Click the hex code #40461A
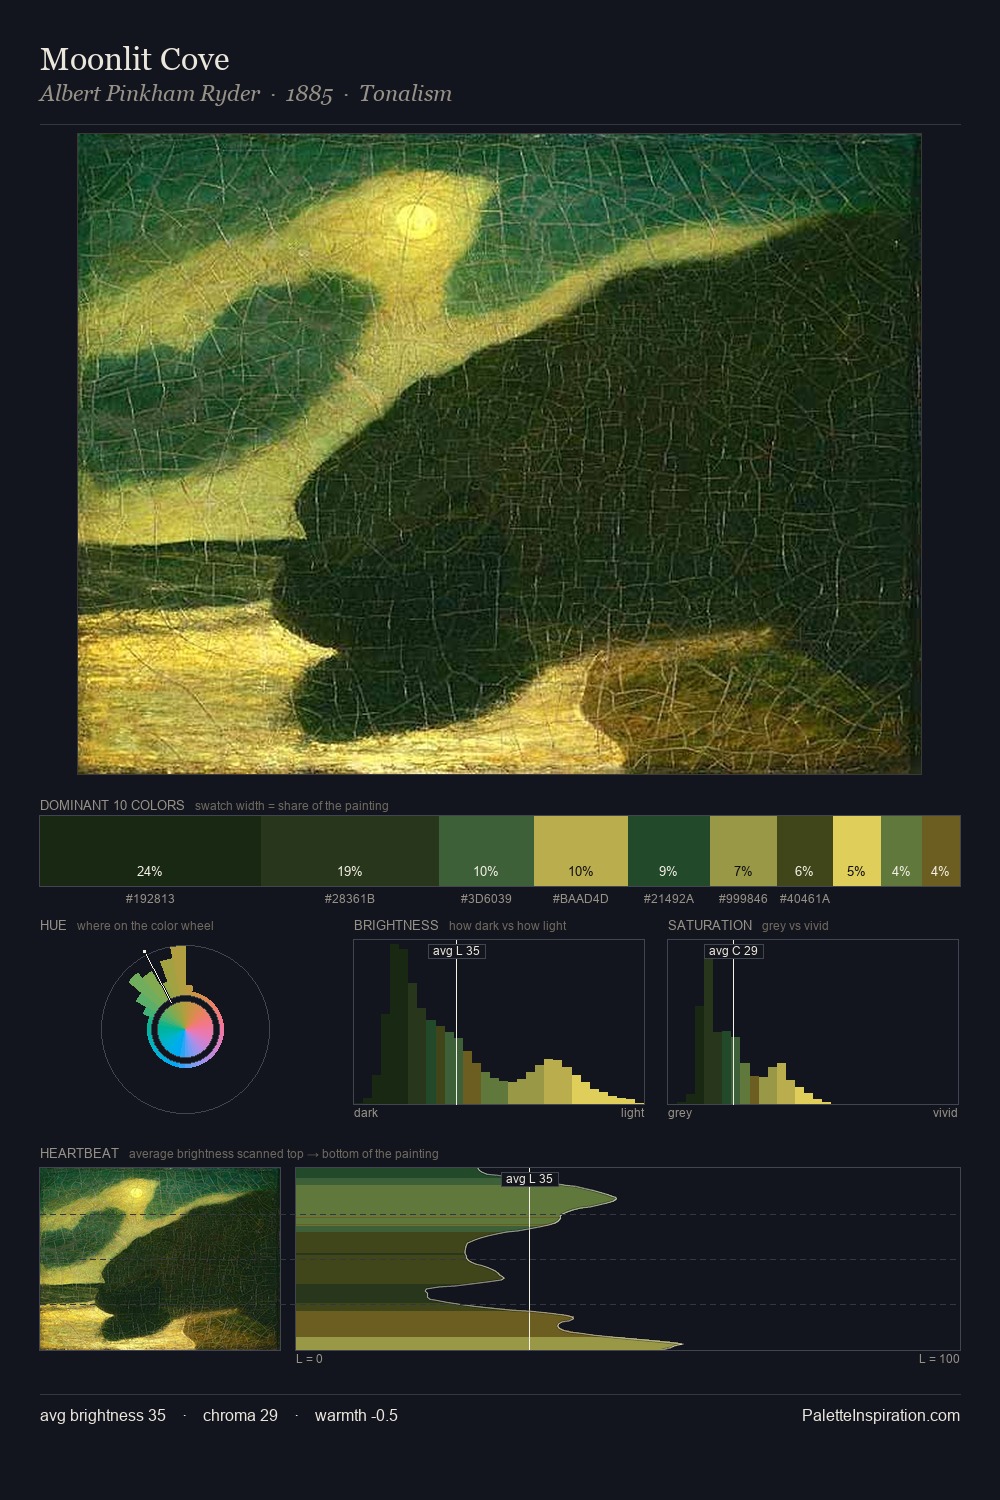Image resolution: width=1000 pixels, height=1500 pixels. click(x=805, y=899)
